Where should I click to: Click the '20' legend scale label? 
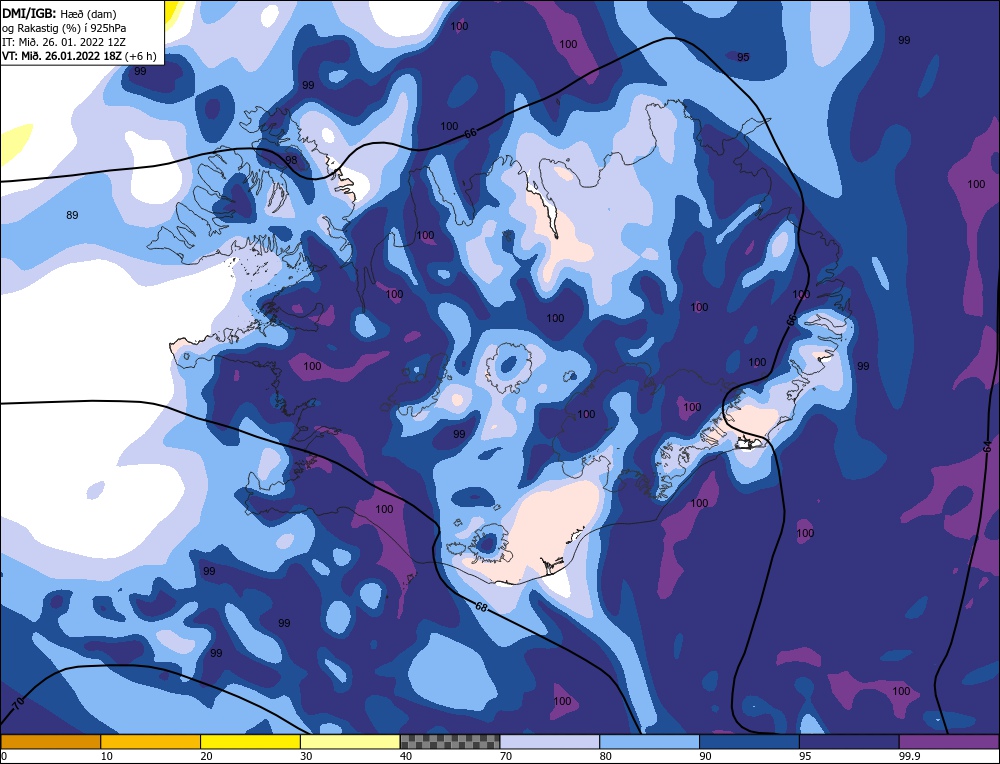tap(206, 756)
